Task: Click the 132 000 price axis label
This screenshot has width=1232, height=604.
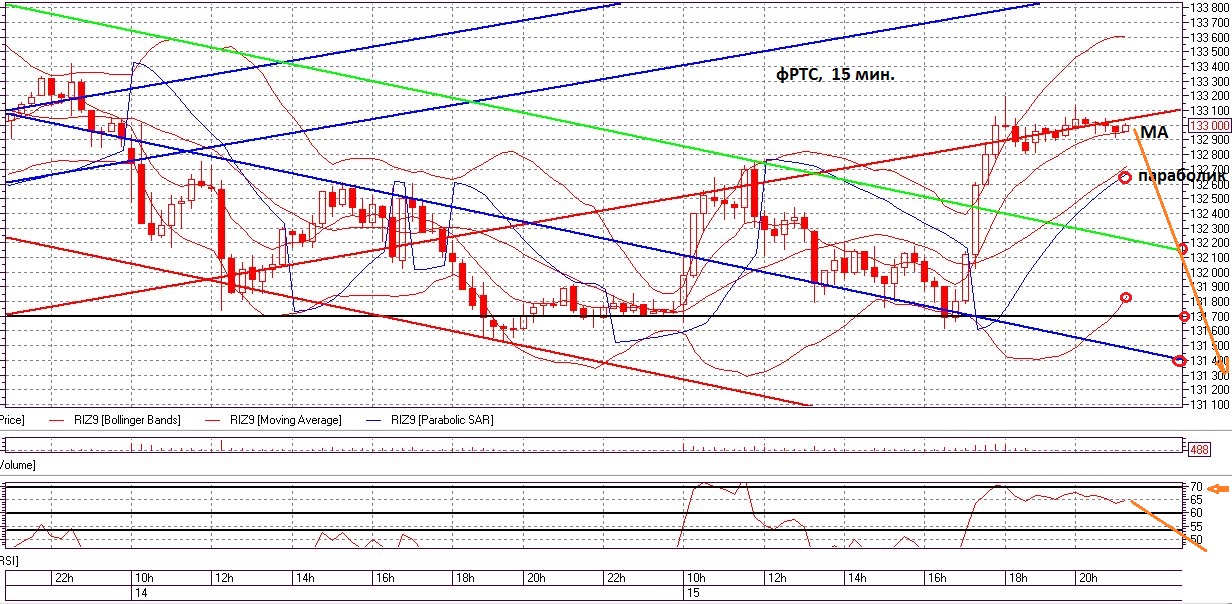Action: (1208, 272)
